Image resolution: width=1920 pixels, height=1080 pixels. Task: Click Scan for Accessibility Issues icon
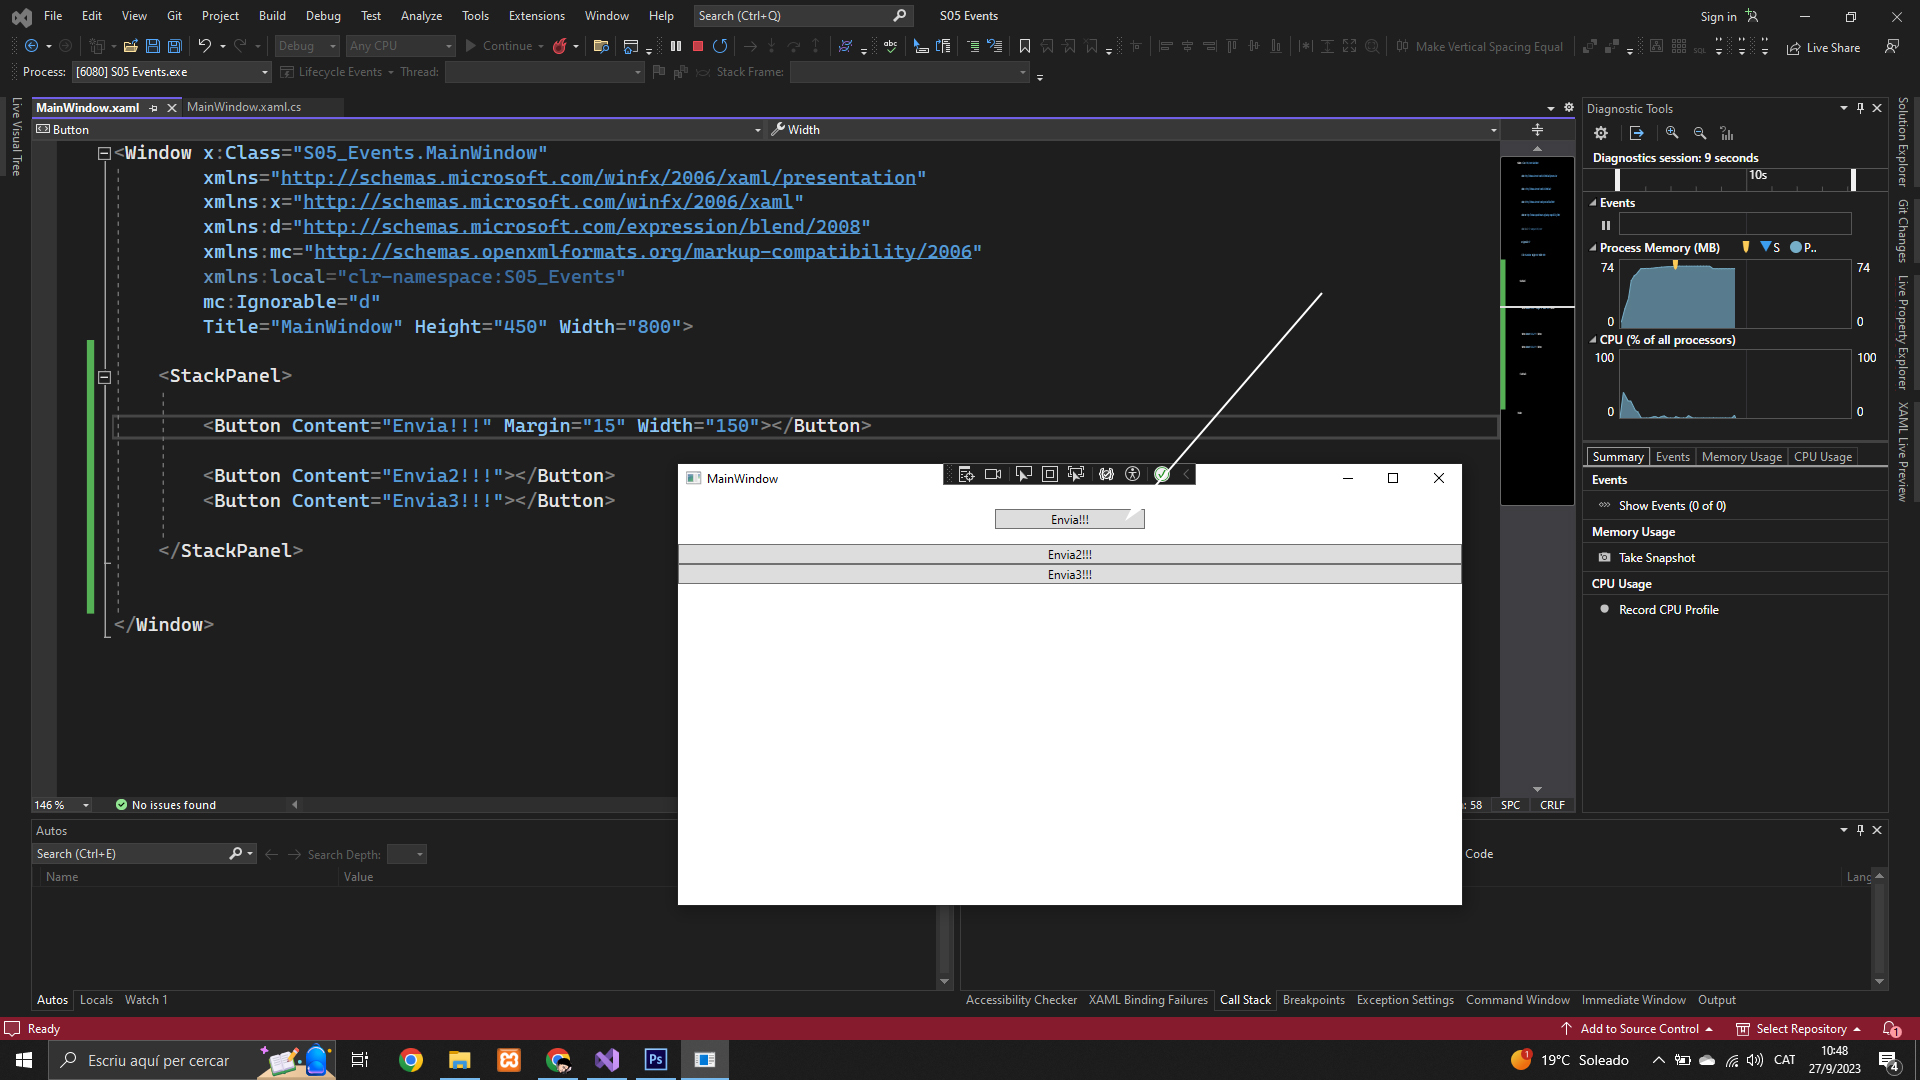(1133, 474)
